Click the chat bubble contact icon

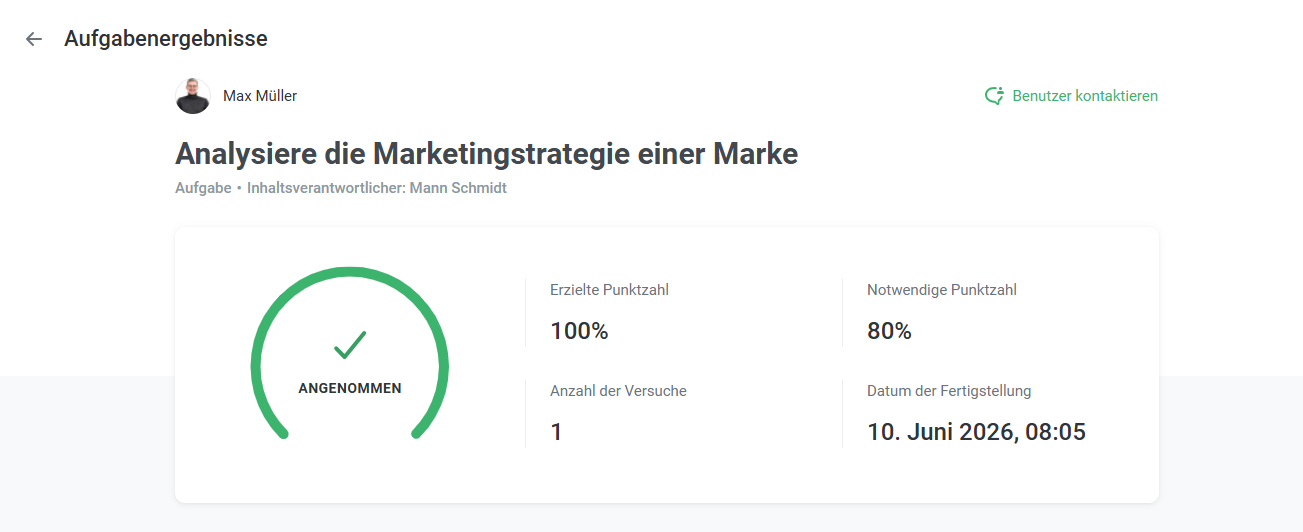click(994, 96)
